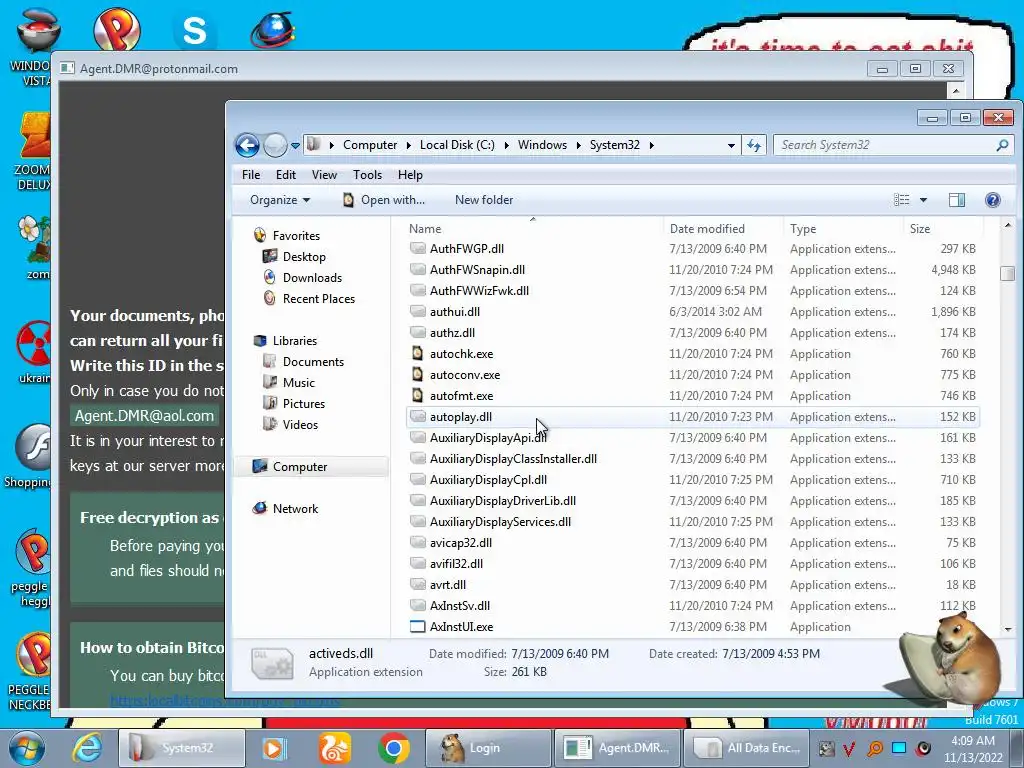Image resolution: width=1024 pixels, height=768 pixels.
Task: Open the Music library
Action: 298,383
